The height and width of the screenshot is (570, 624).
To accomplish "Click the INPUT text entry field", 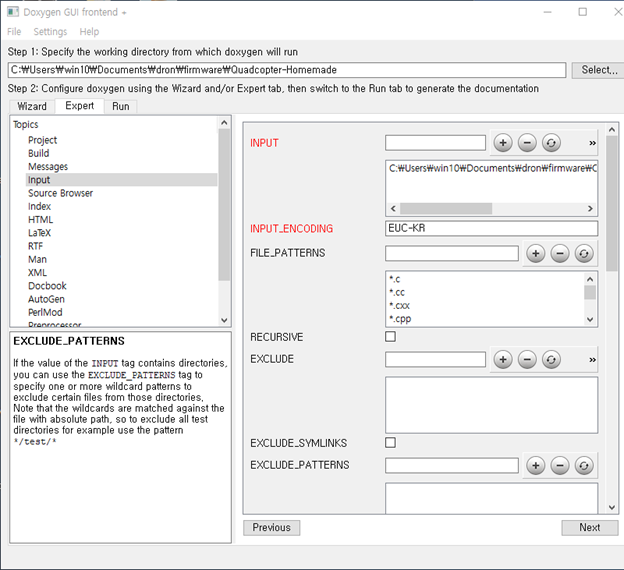I will (435, 143).
